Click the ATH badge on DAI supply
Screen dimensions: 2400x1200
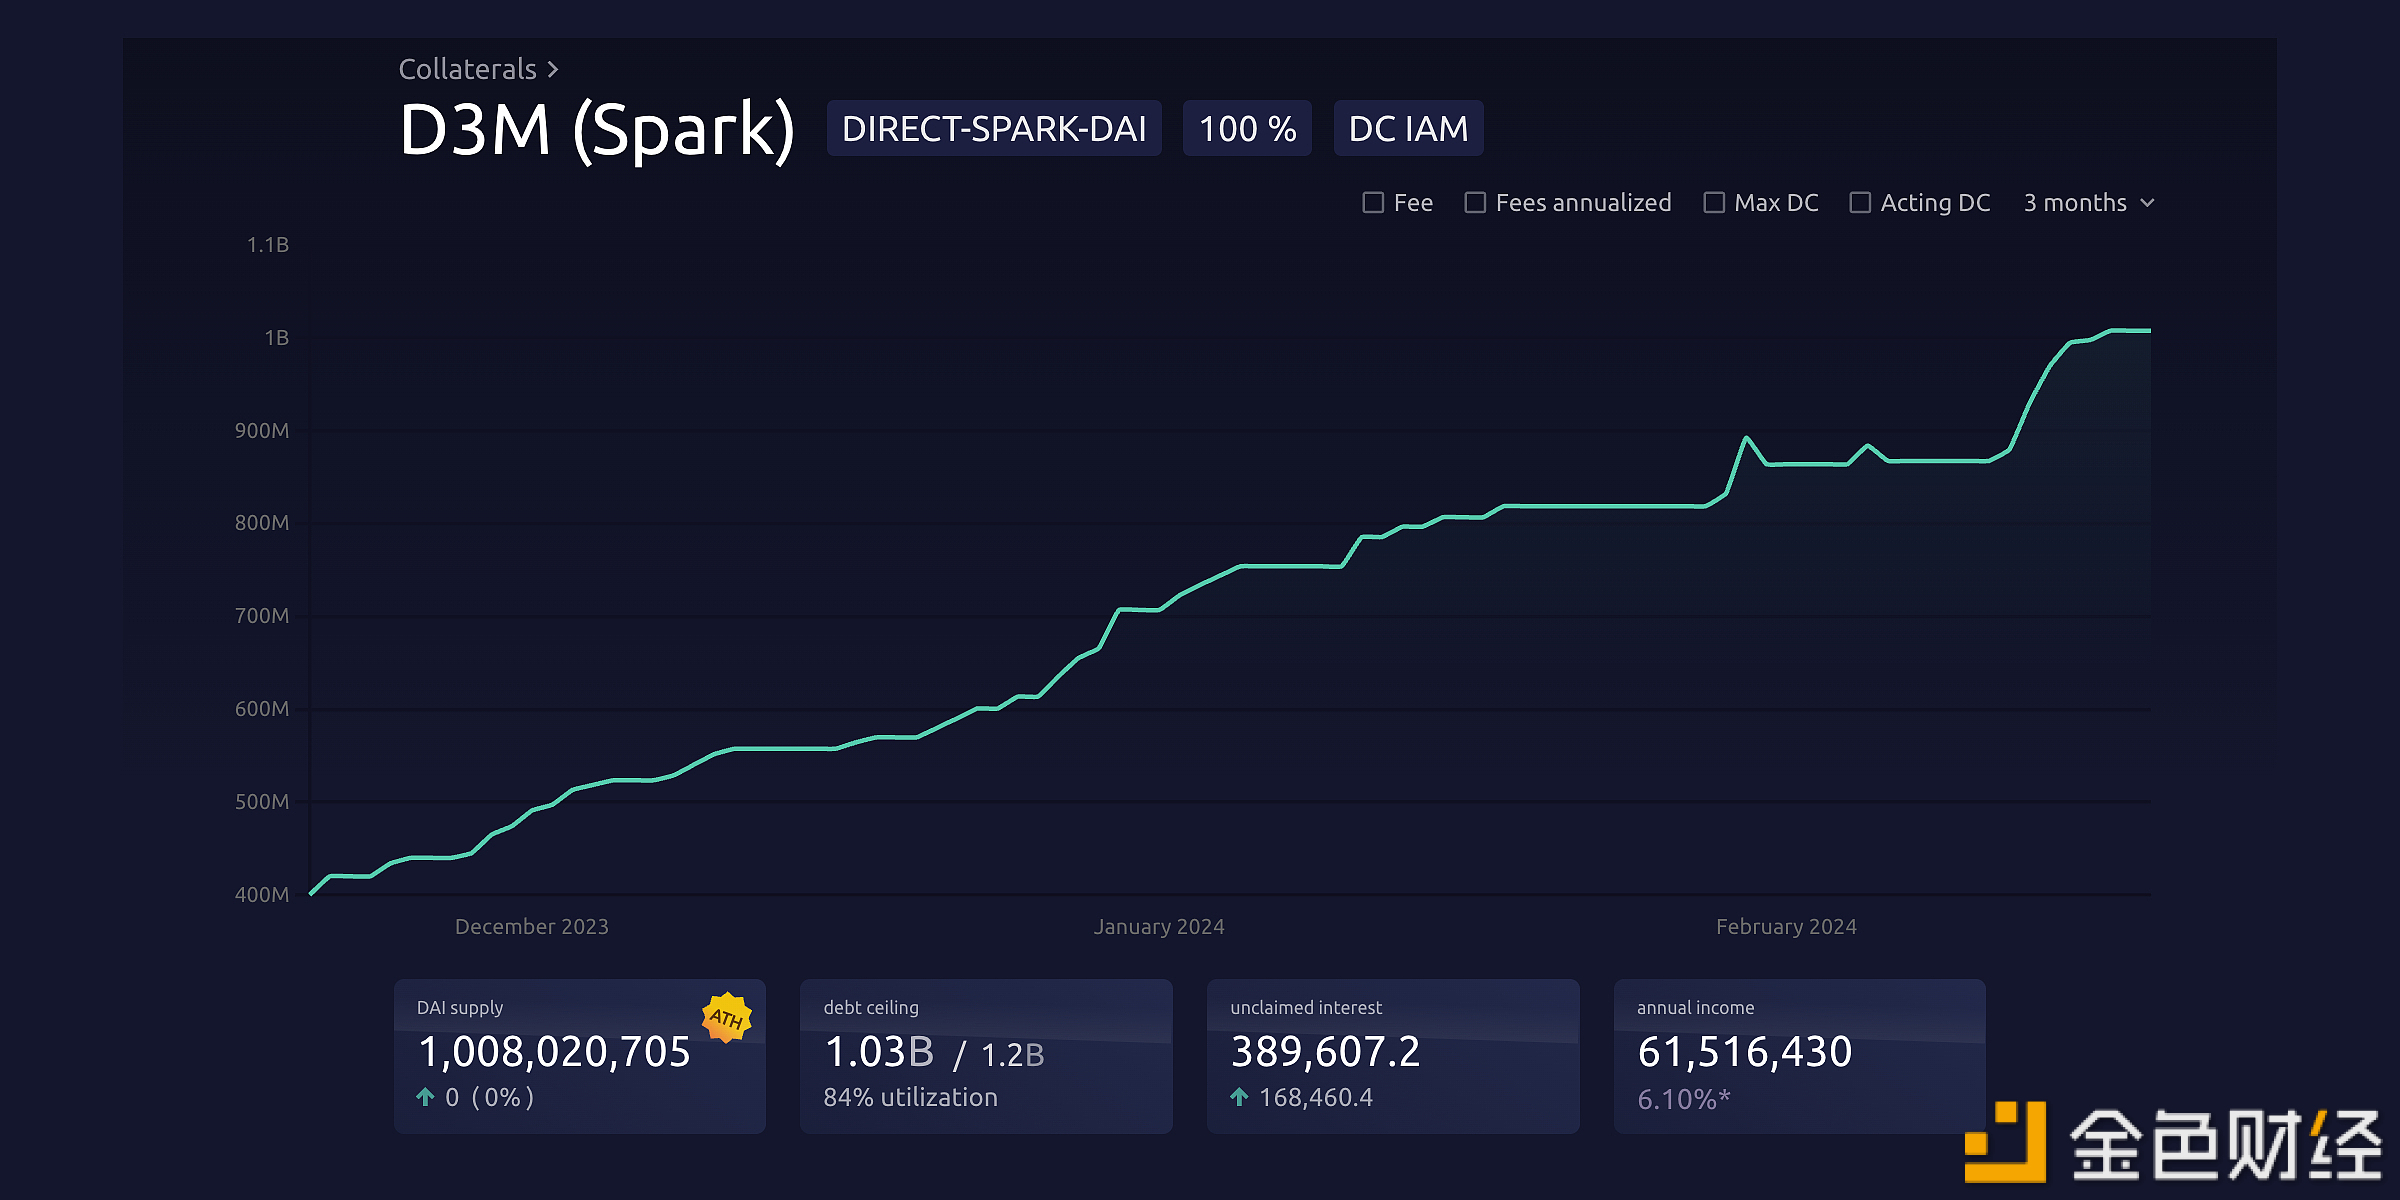727,1018
